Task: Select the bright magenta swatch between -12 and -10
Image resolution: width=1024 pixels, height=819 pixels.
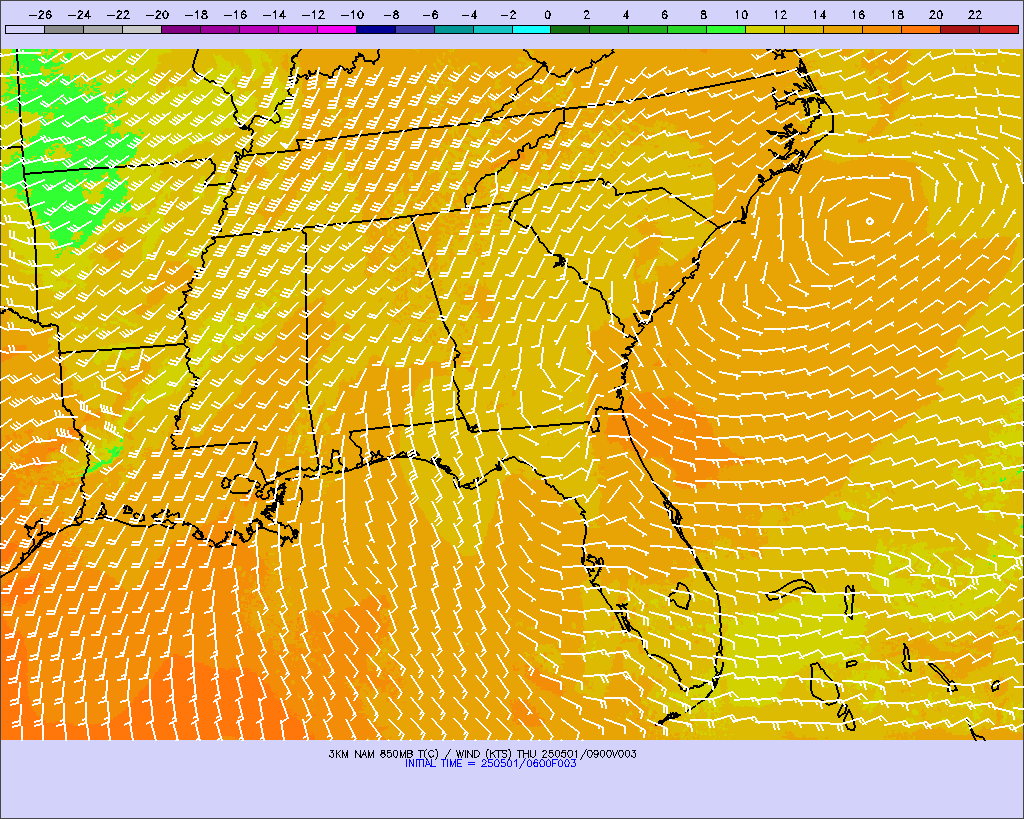Action: pos(336,29)
